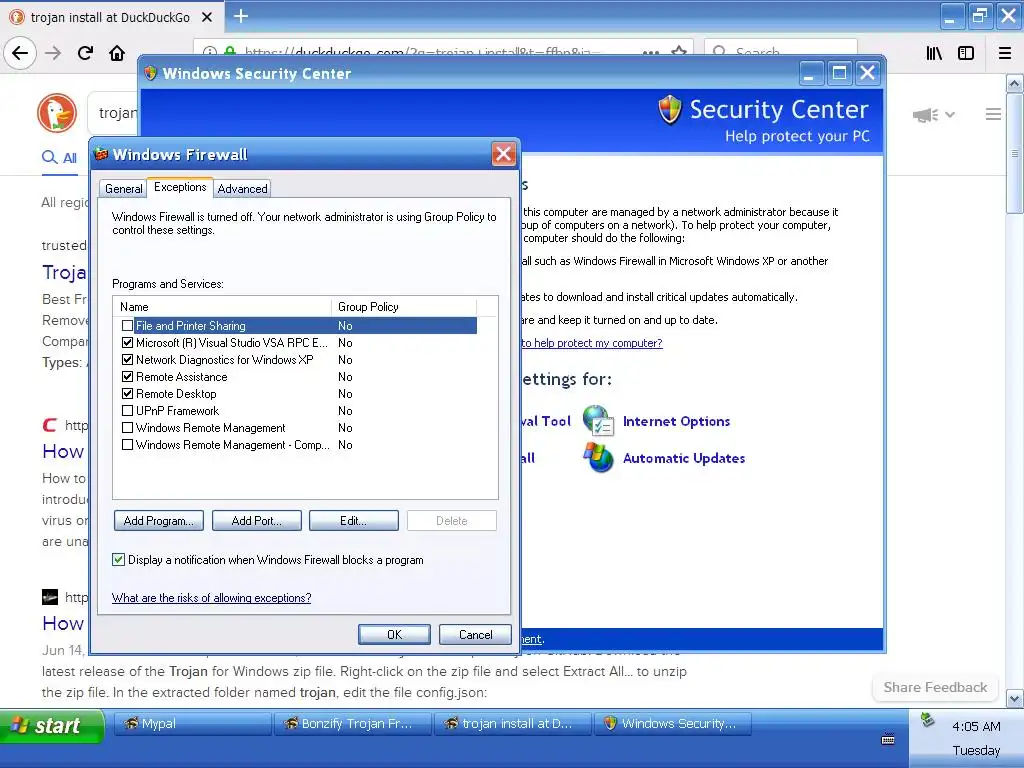Screen dimensions: 1024x768
Task: Click Cancel in Windows Firewall dialog
Action: click(x=475, y=634)
